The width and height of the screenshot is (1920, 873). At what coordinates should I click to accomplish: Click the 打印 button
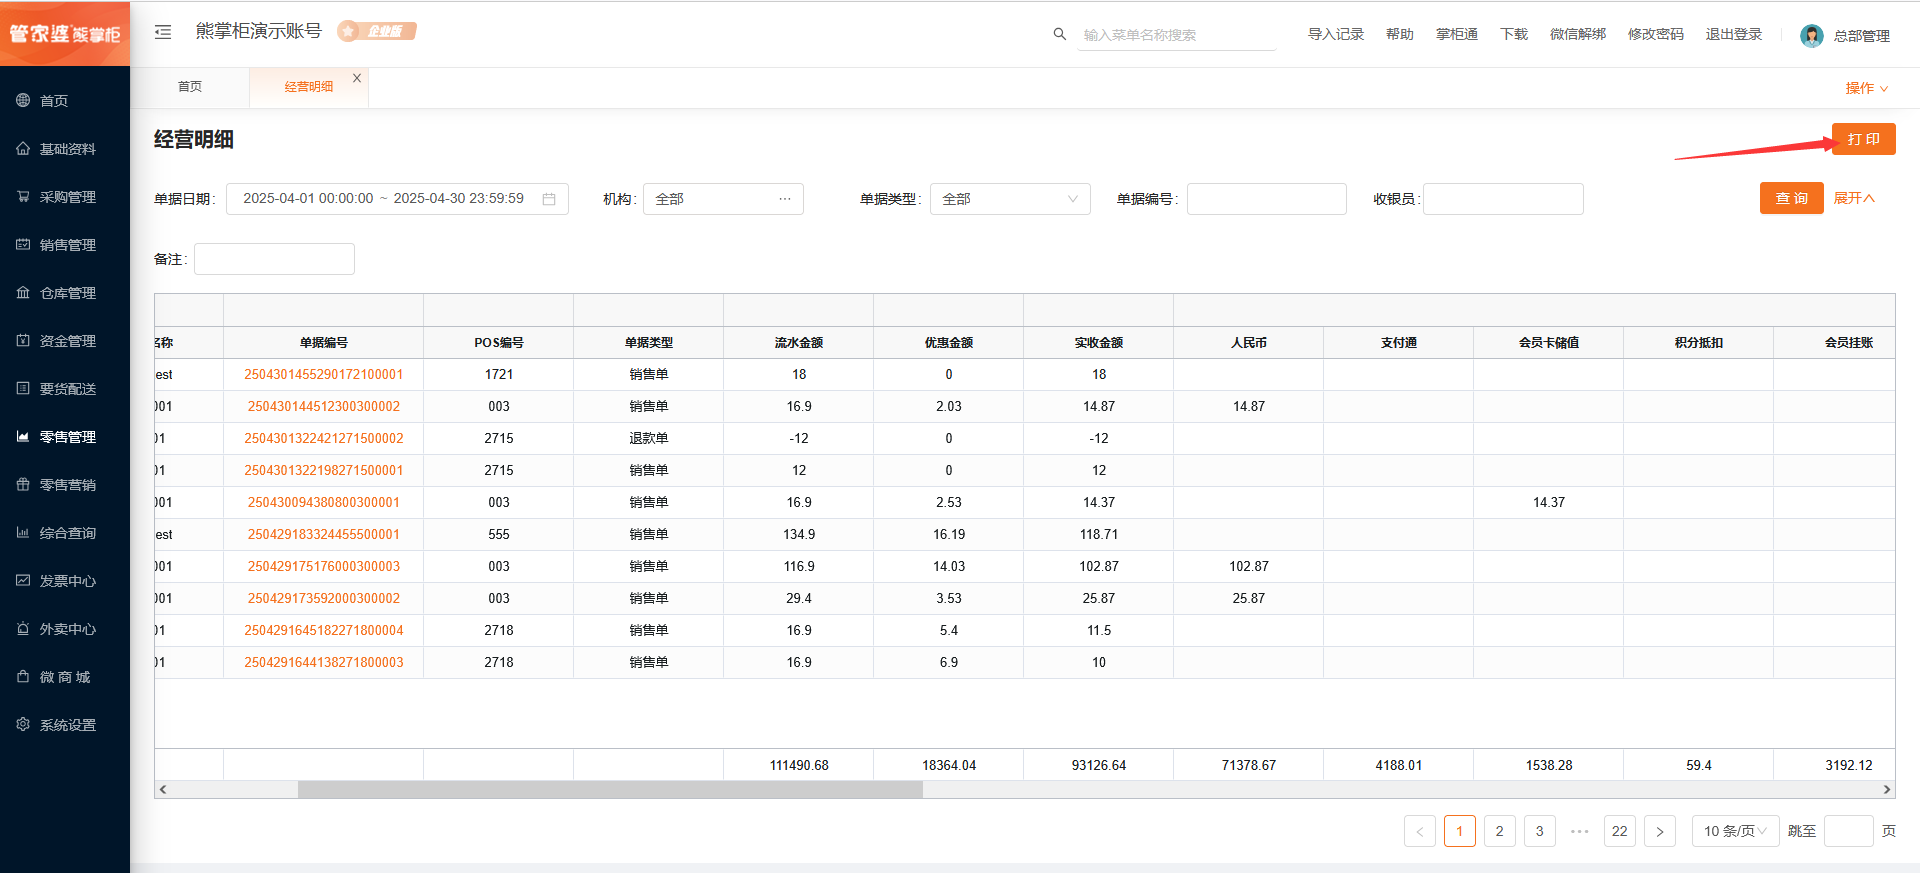pos(1863,139)
